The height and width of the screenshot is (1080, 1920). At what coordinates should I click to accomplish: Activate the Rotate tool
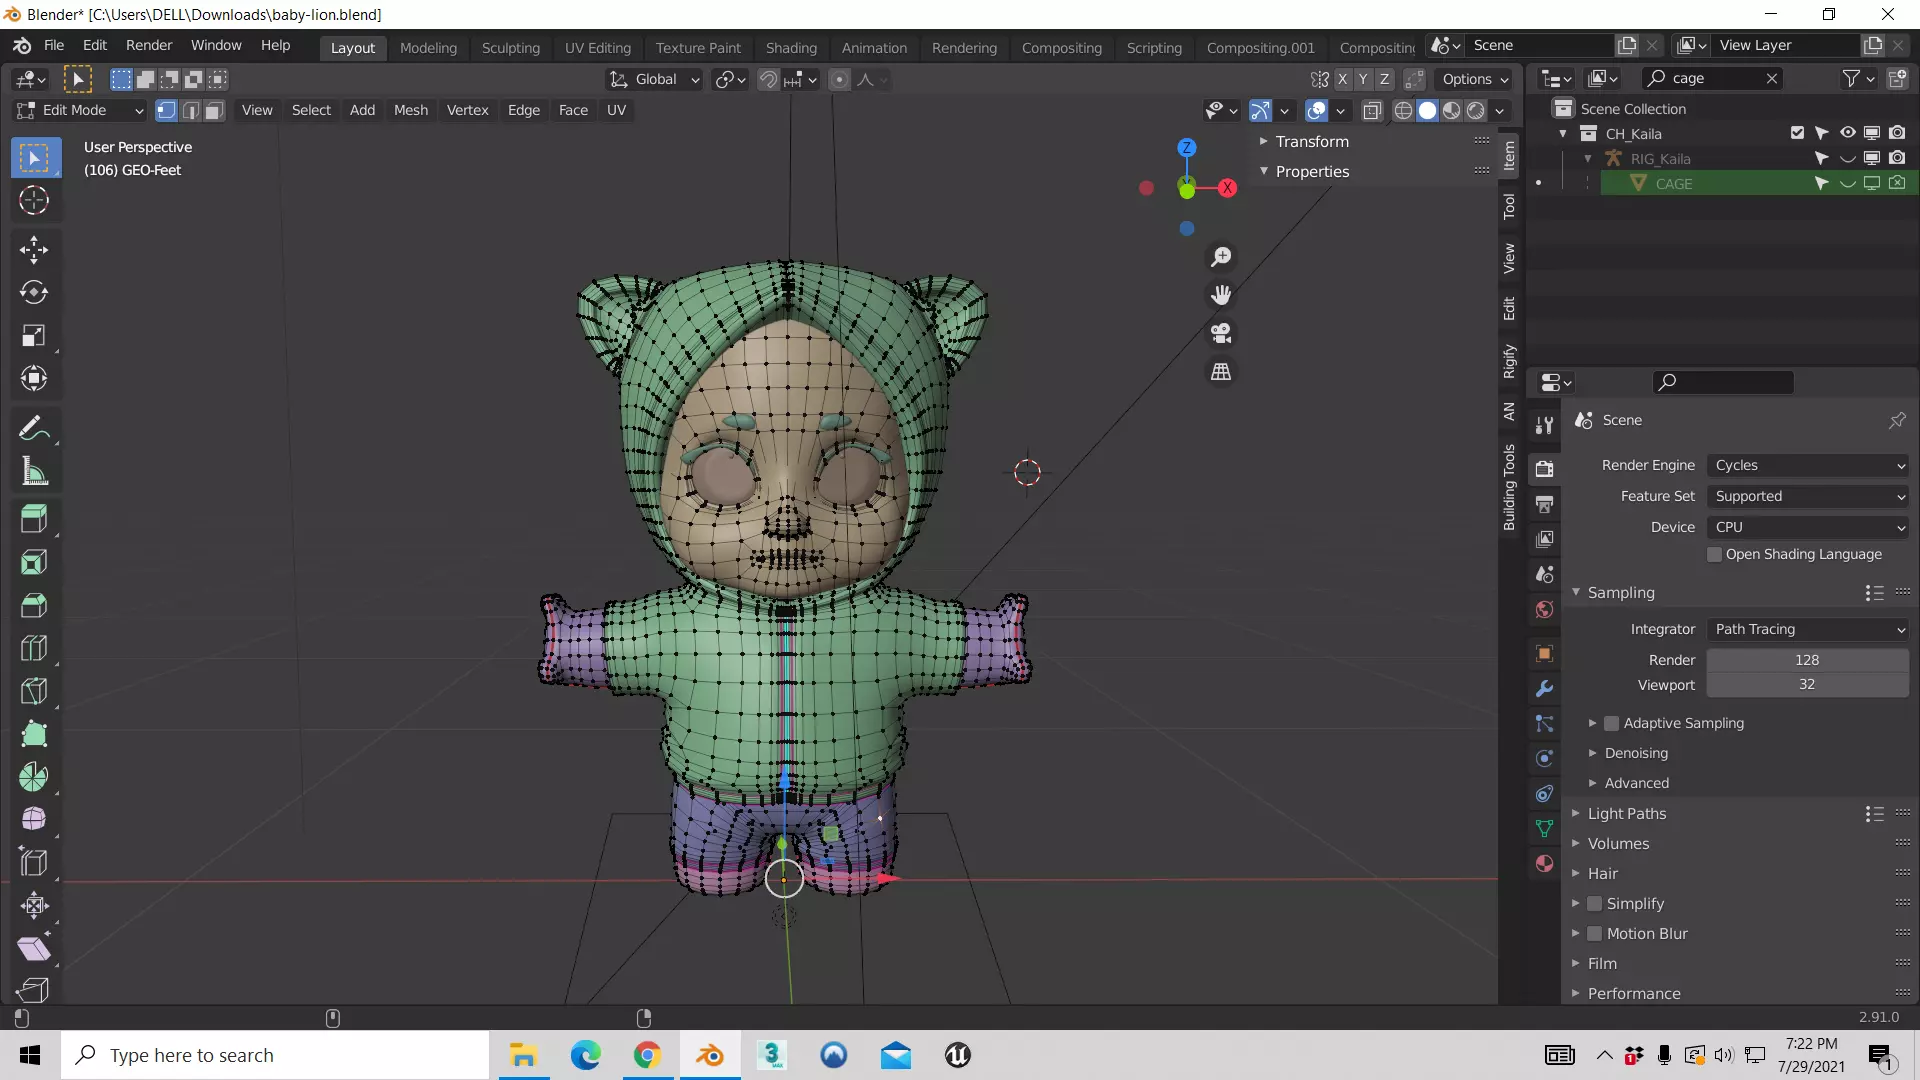point(34,292)
